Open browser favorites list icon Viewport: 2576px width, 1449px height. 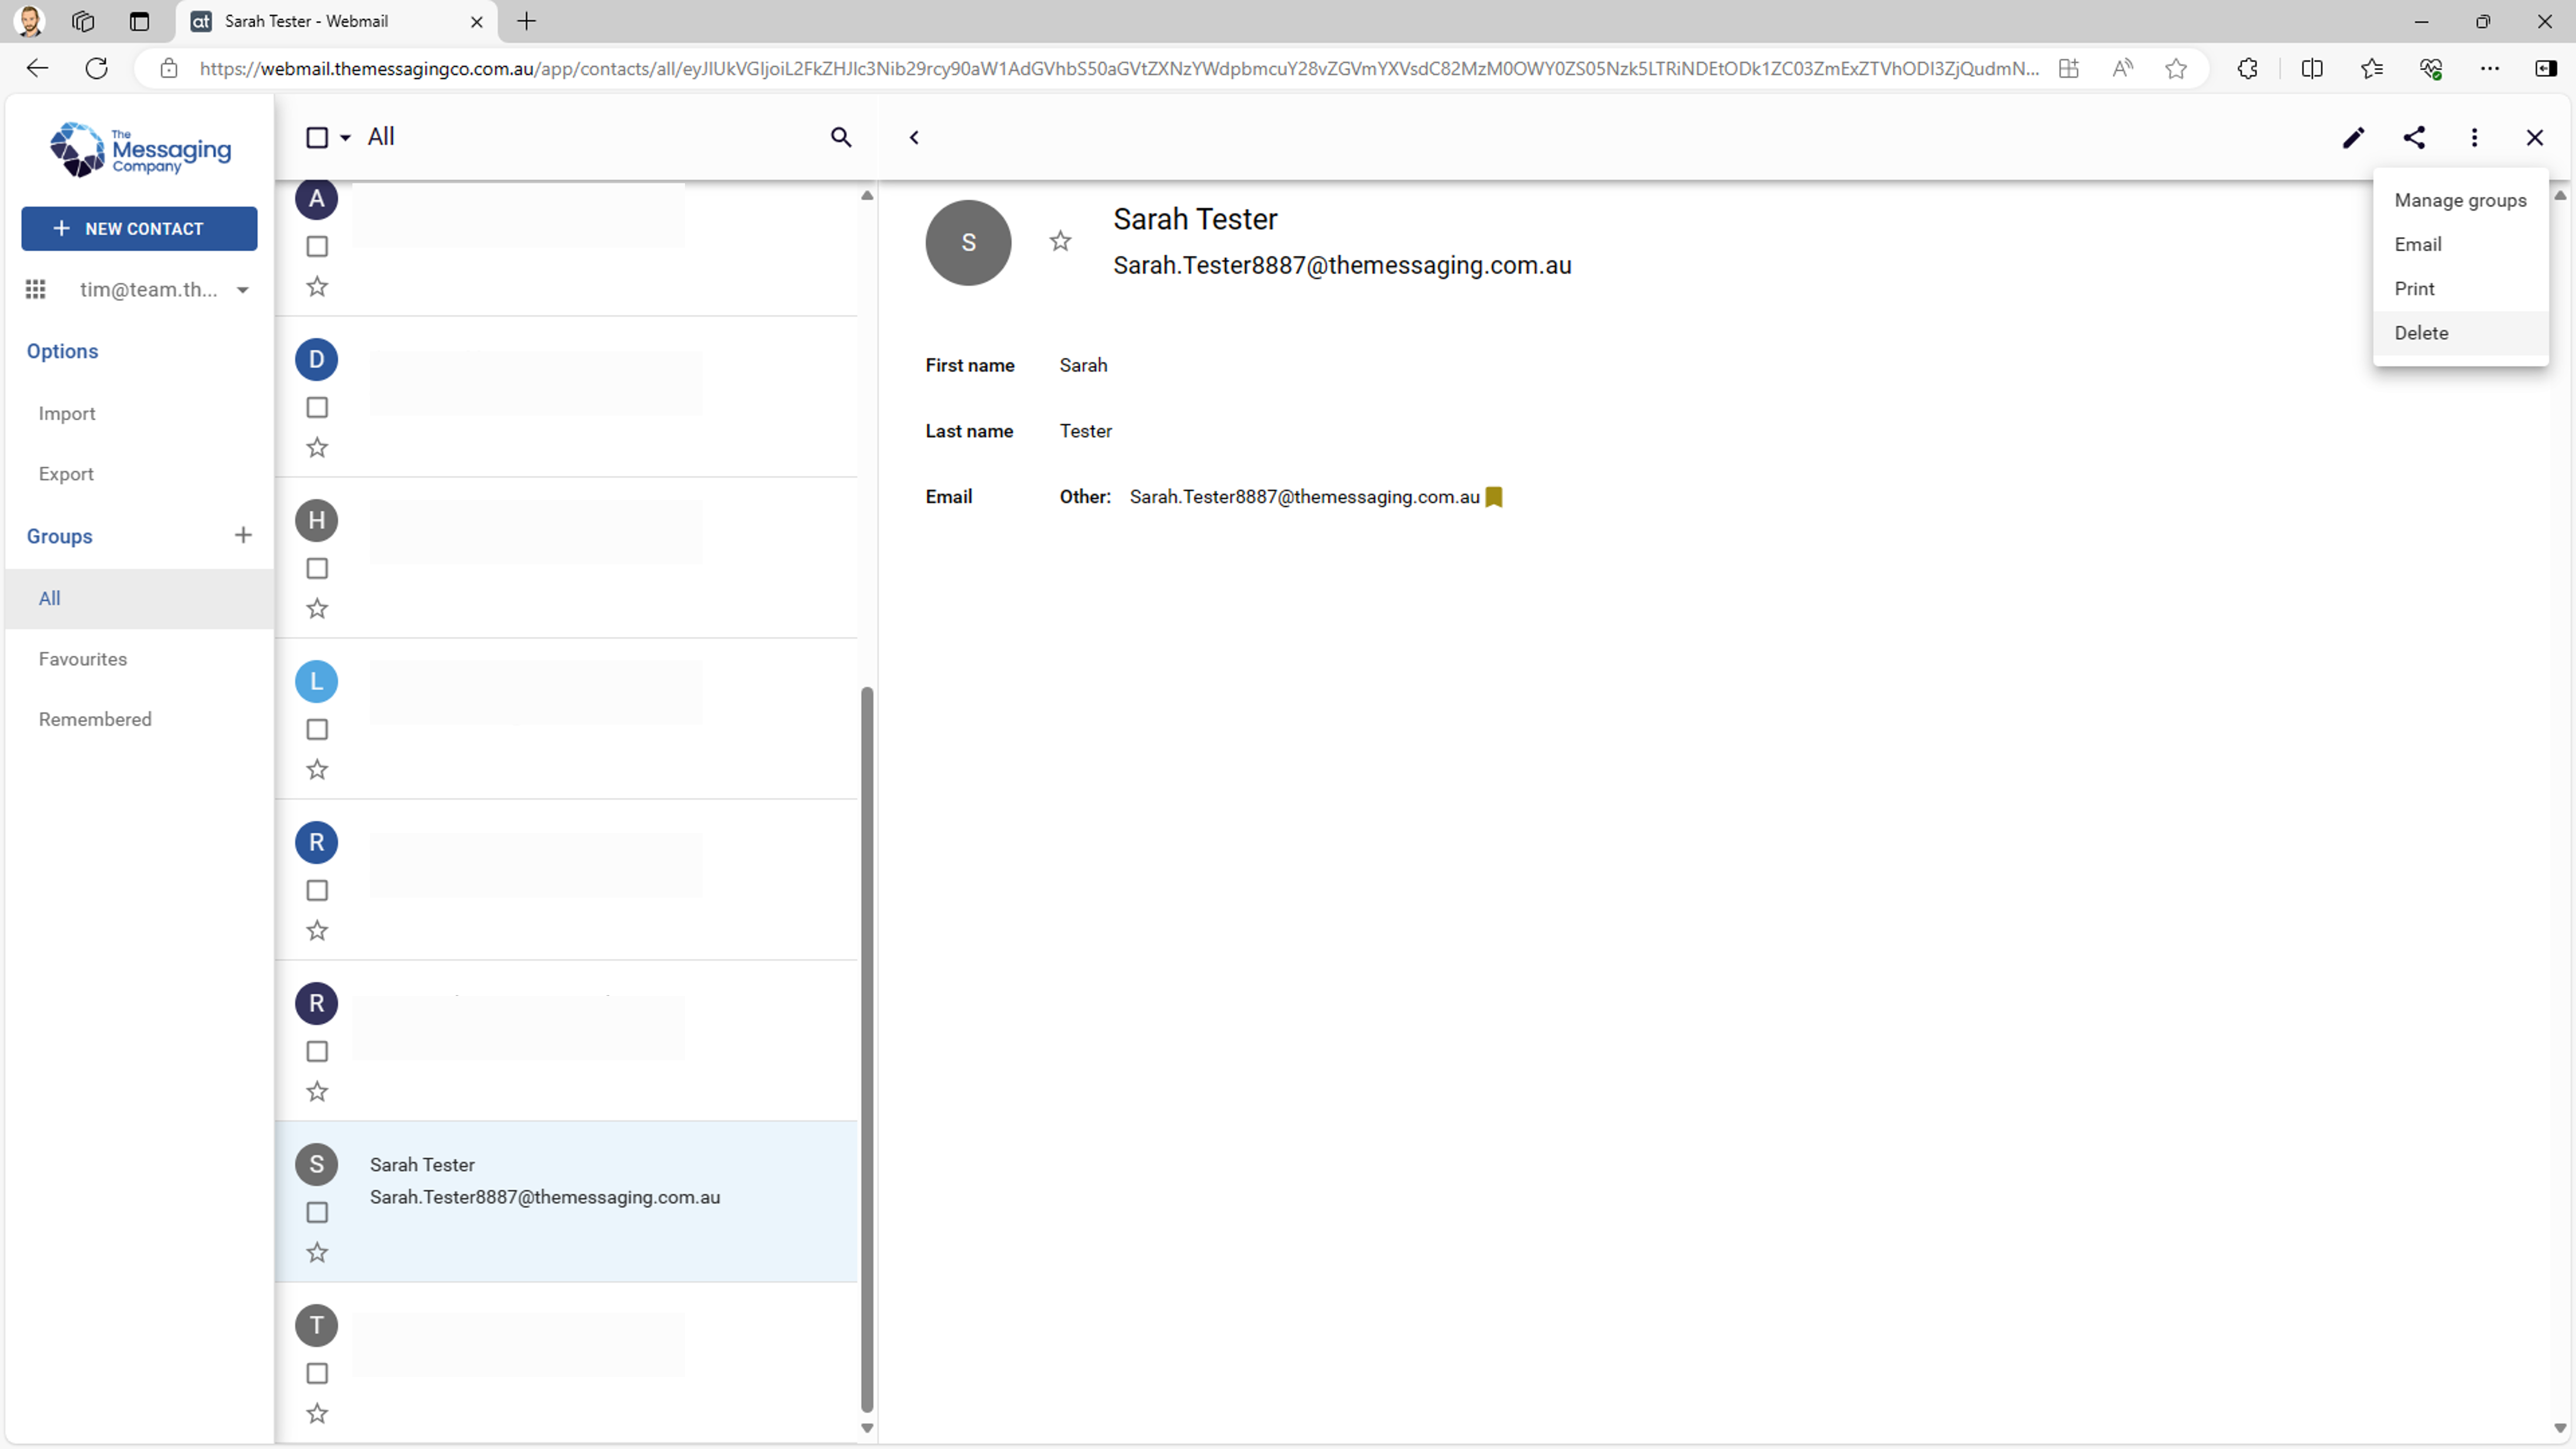[2371, 68]
